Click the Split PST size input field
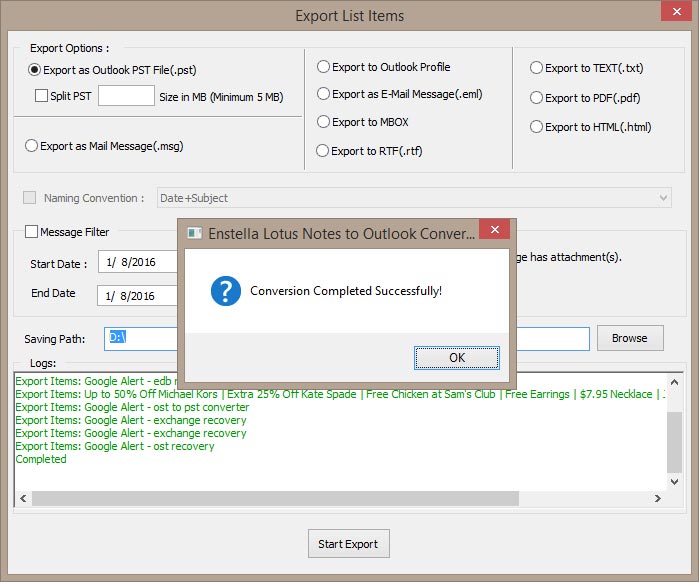The width and height of the screenshot is (699, 582). [126, 96]
